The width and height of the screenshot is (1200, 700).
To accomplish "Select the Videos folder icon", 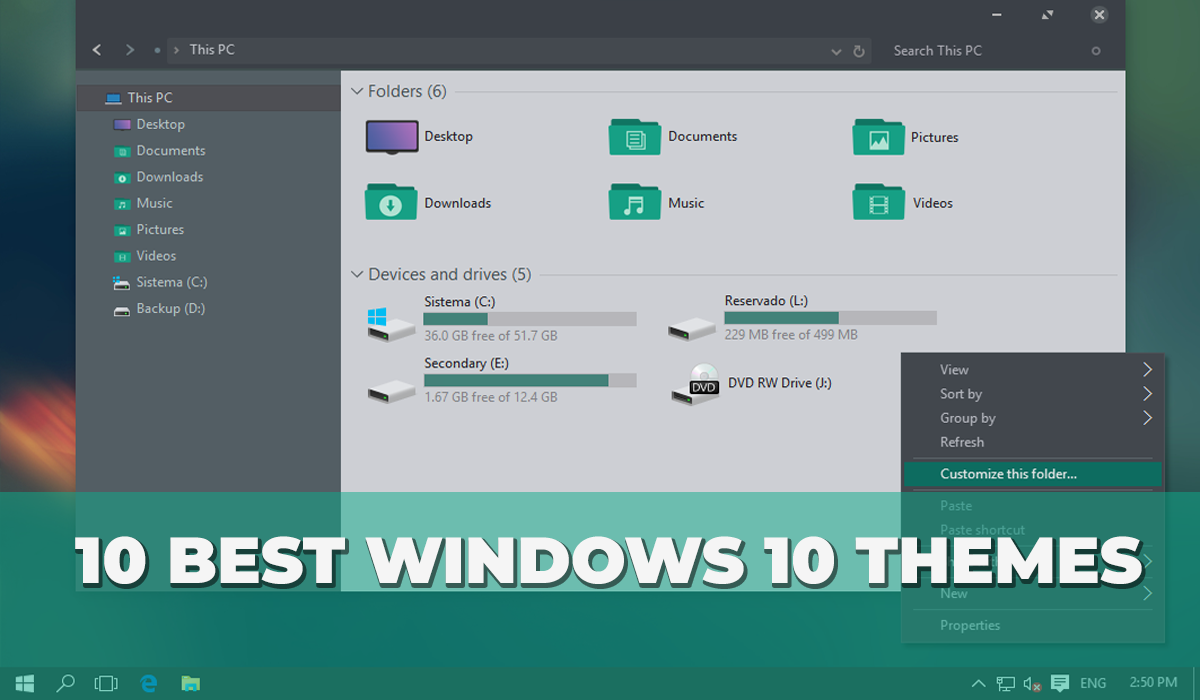I will (x=879, y=203).
